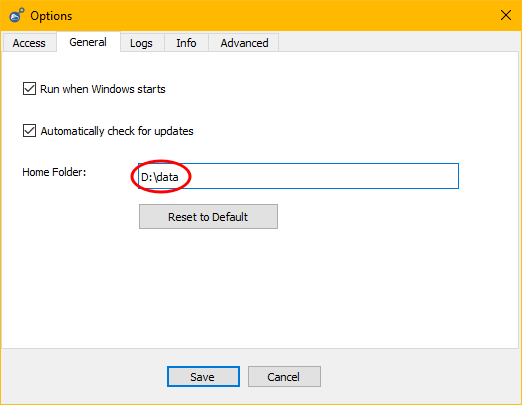The image size is (522, 405).
Task: Click the "Run when Windows starts" label text
Action: point(103,89)
